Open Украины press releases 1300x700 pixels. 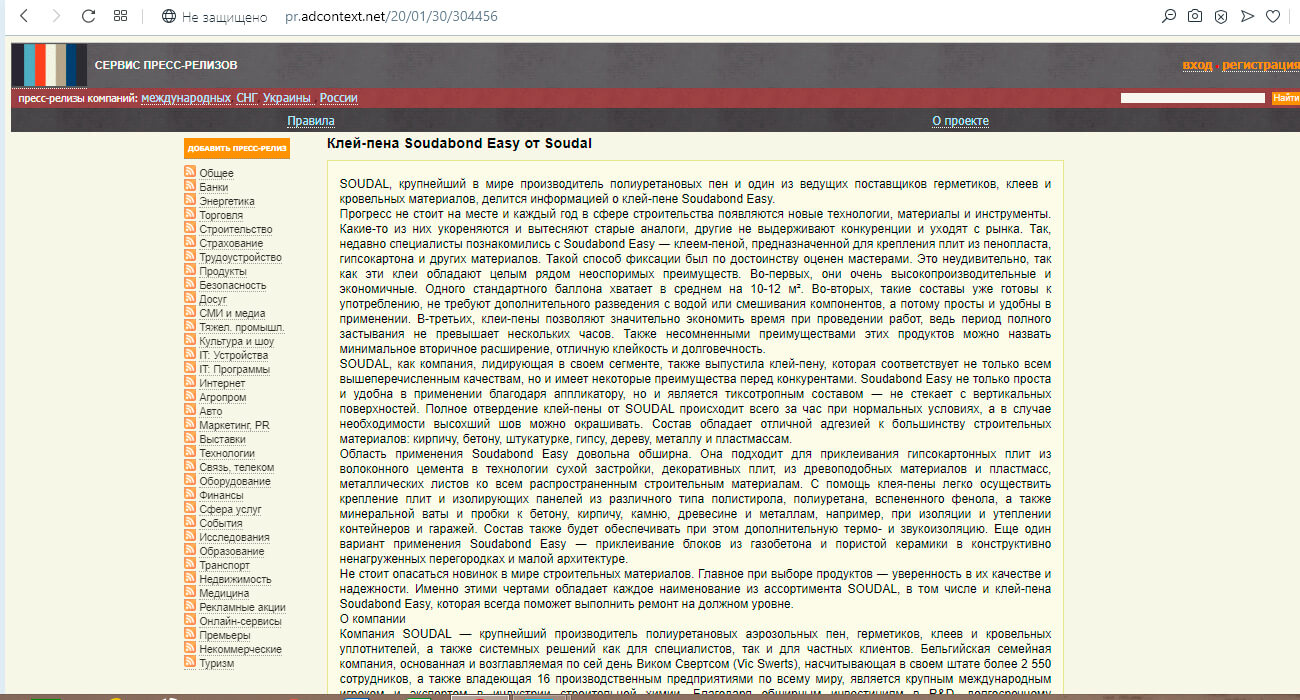286,98
